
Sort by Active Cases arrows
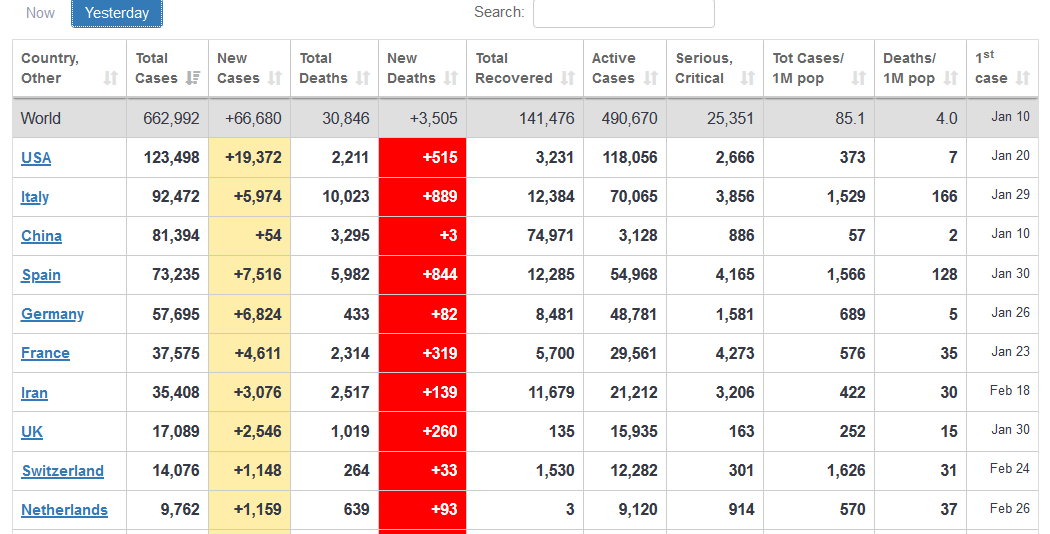click(x=651, y=78)
